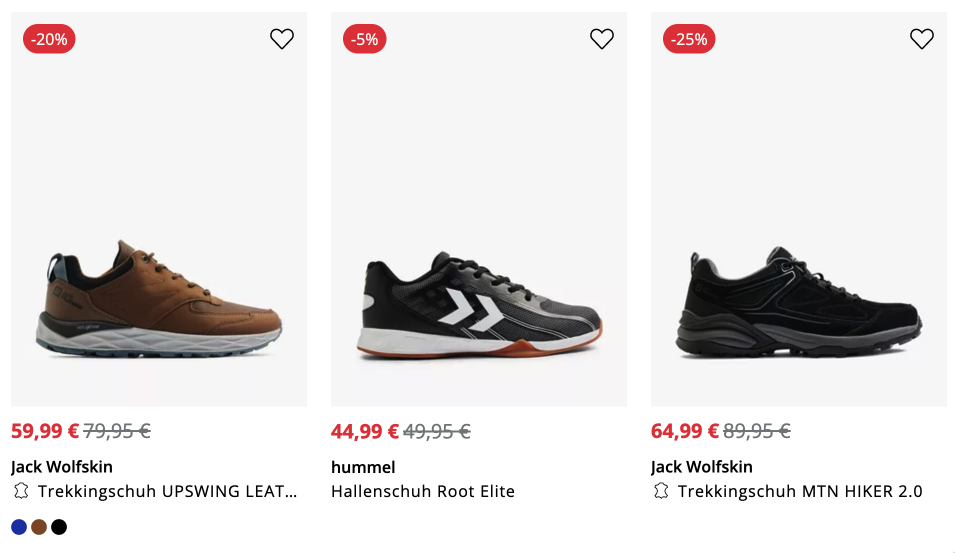Image resolution: width=955 pixels, height=553 pixels.
Task: Click the 64,99 € sale price
Action: pyautogui.click(x=685, y=431)
